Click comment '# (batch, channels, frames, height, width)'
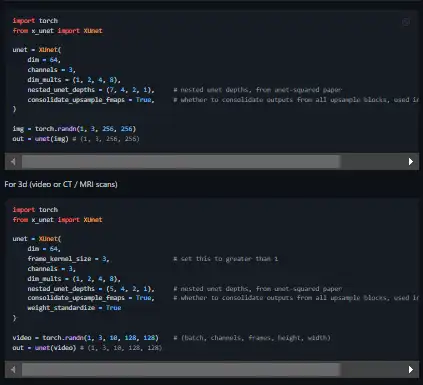The width and height of the screenshot is (423, 385). pyautogui.click(x=252, y=338)
